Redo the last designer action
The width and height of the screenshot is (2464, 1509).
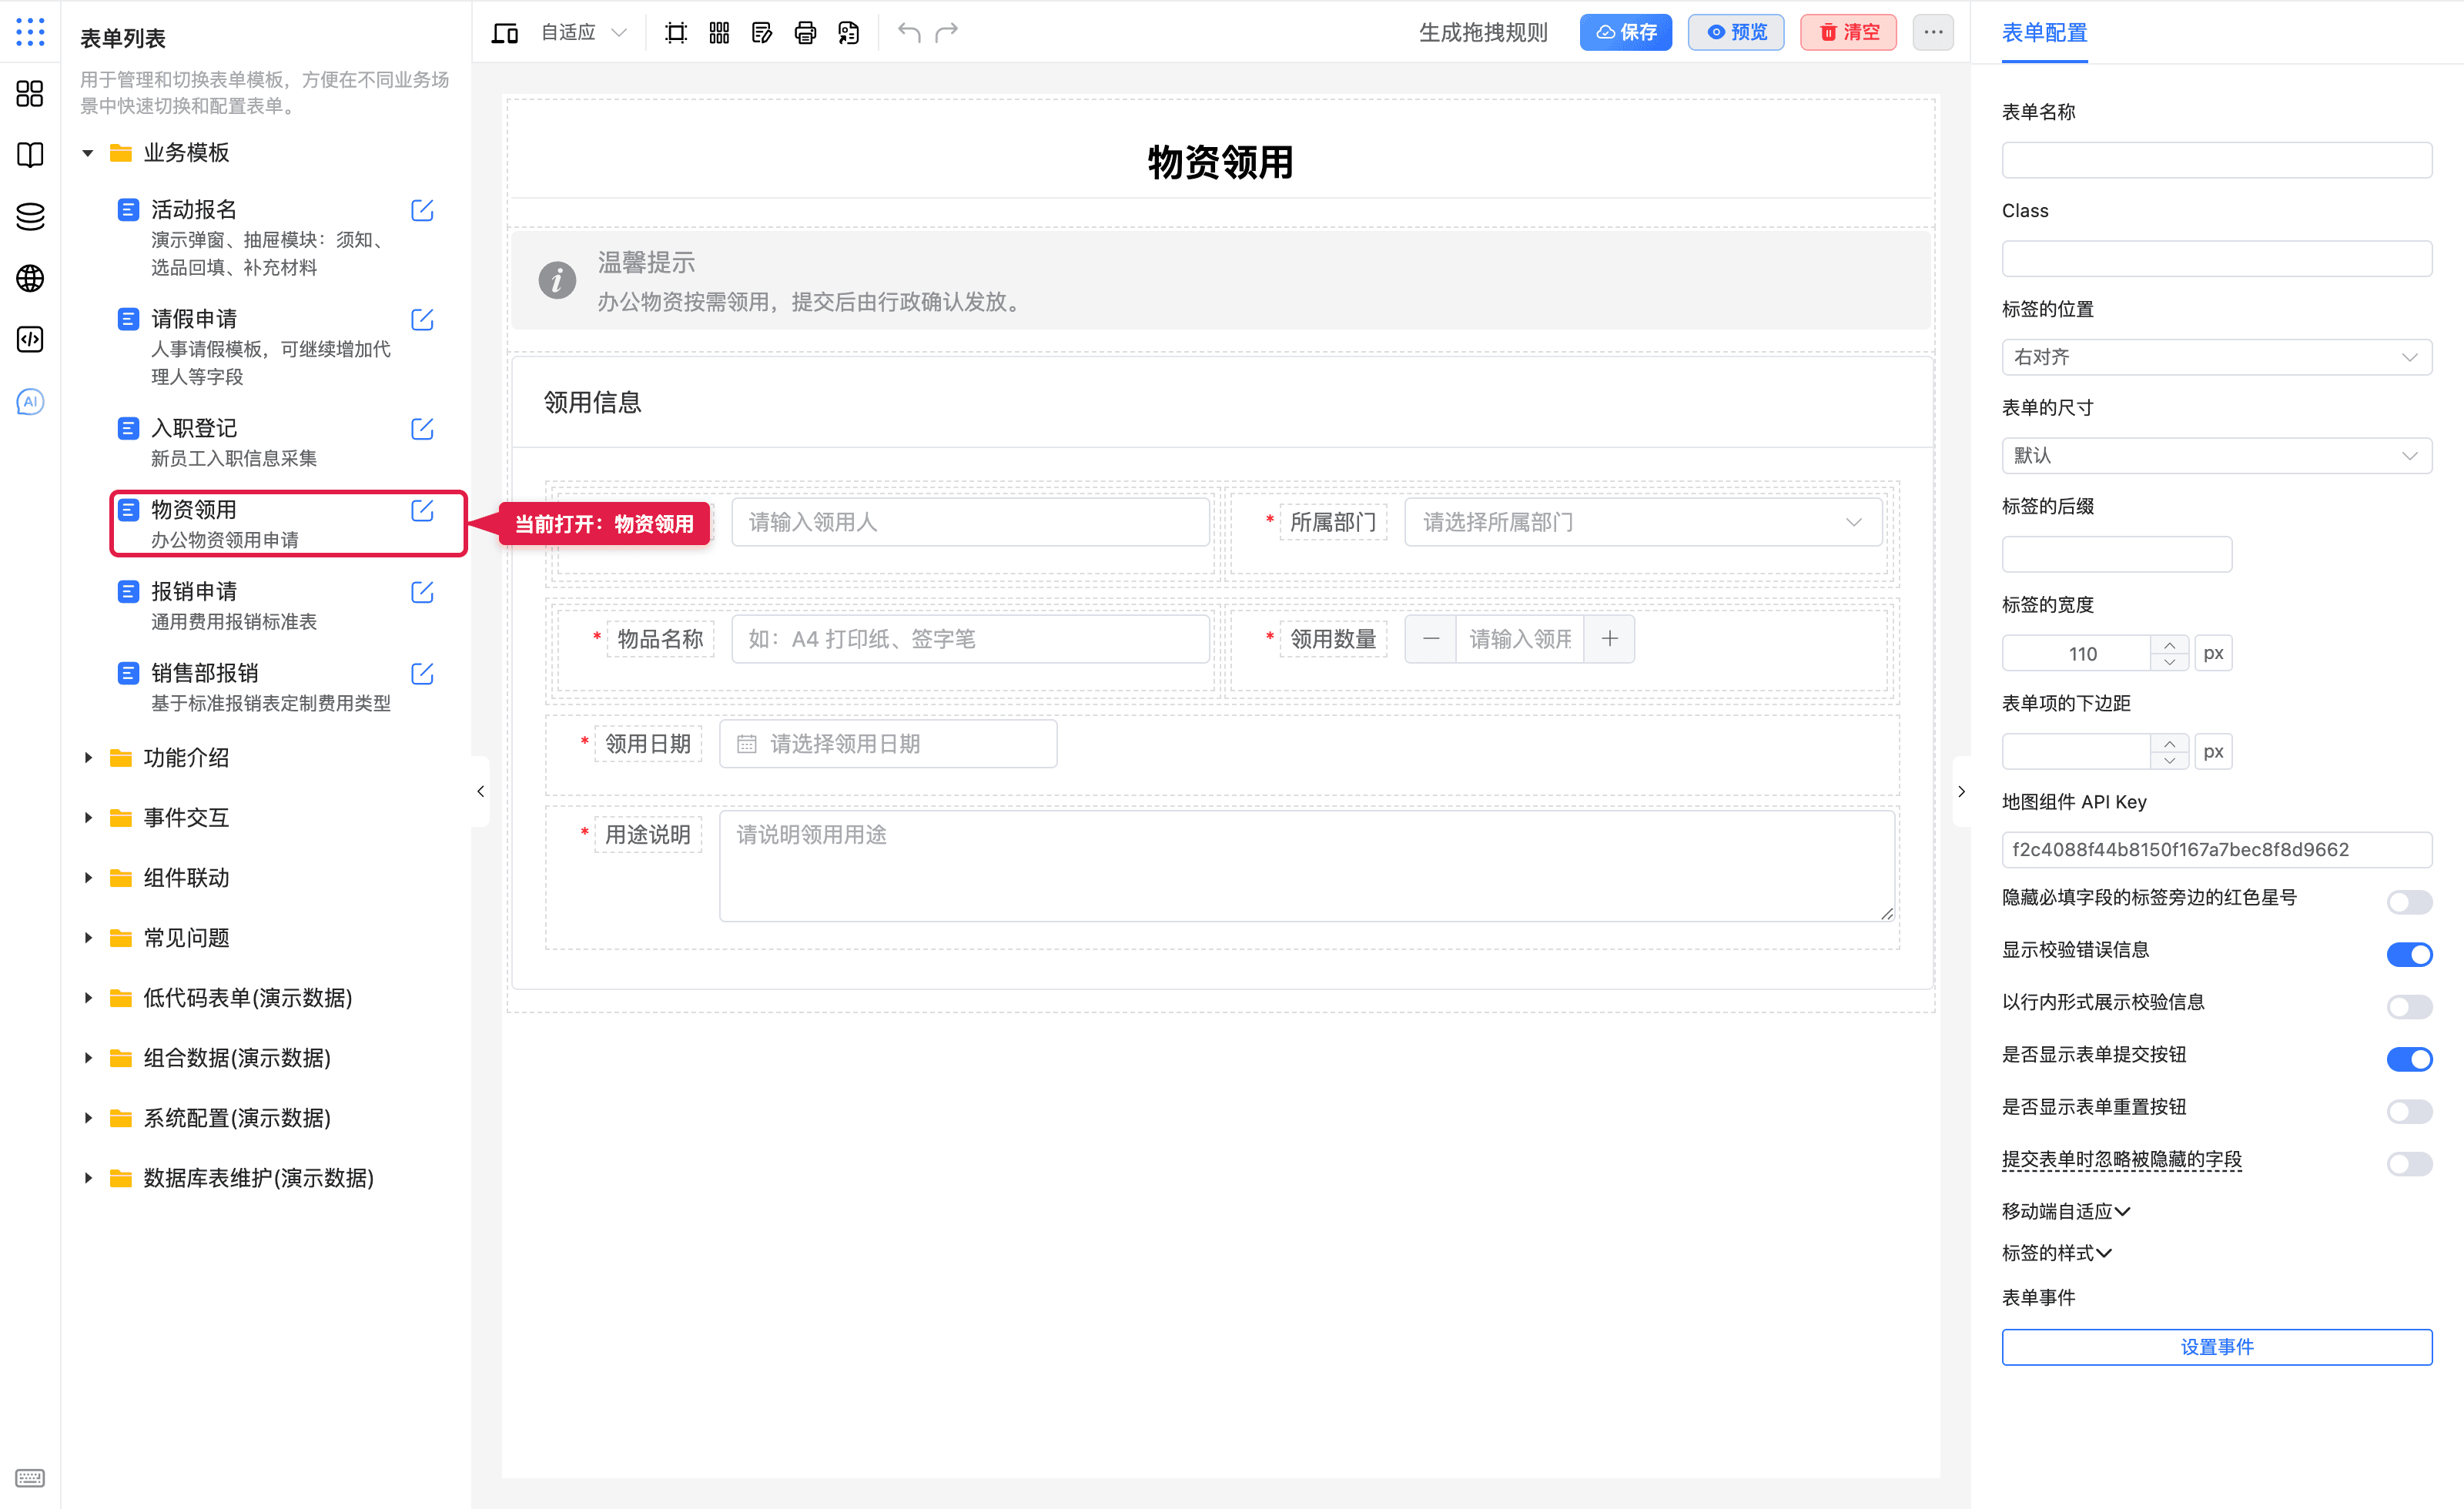[x=947, y=33]
